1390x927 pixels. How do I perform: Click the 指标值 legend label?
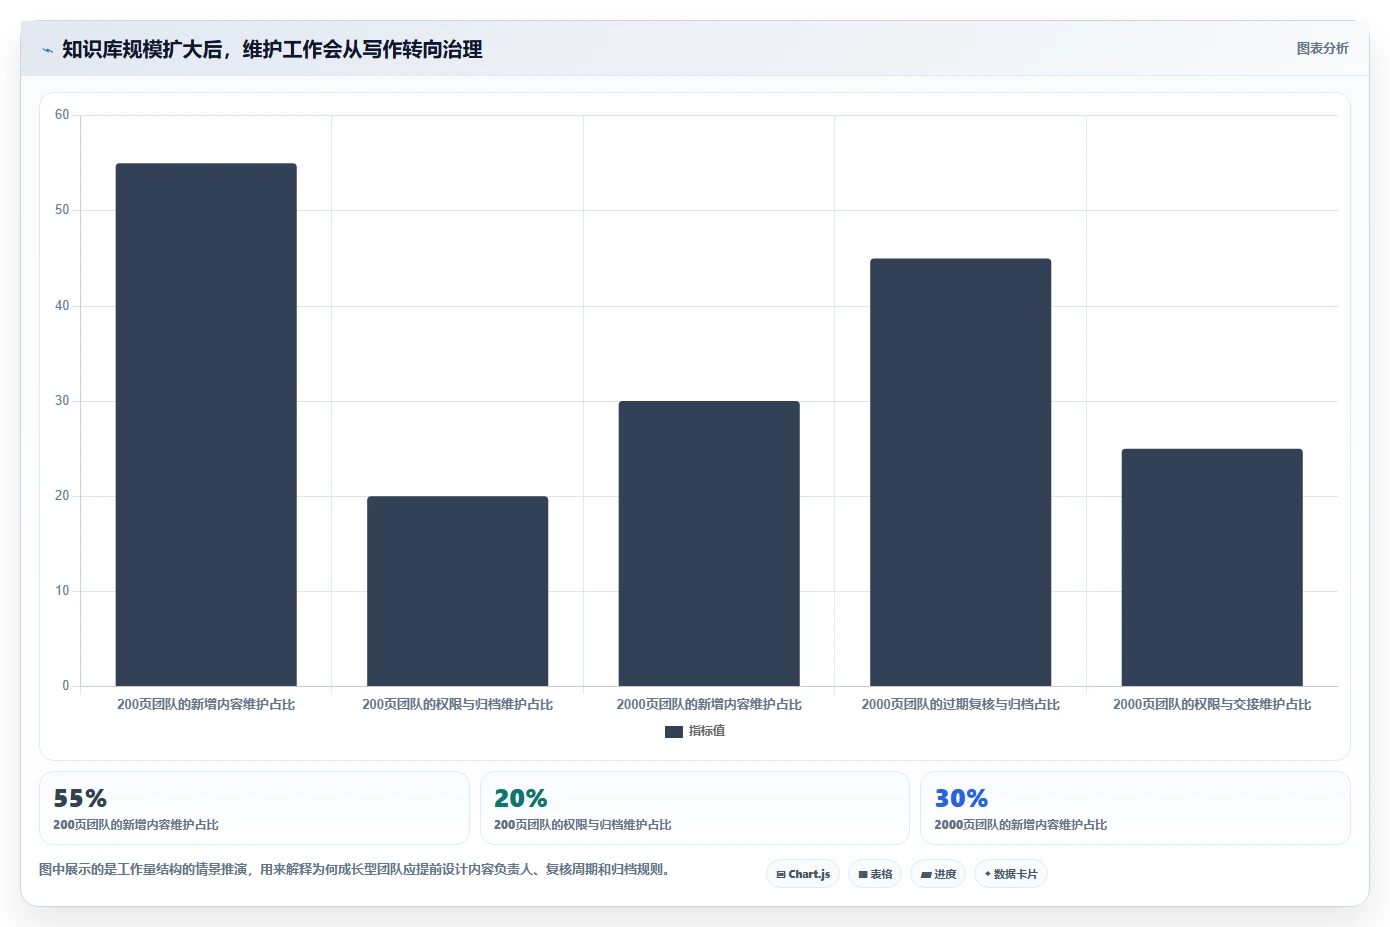tap(707, 731)
